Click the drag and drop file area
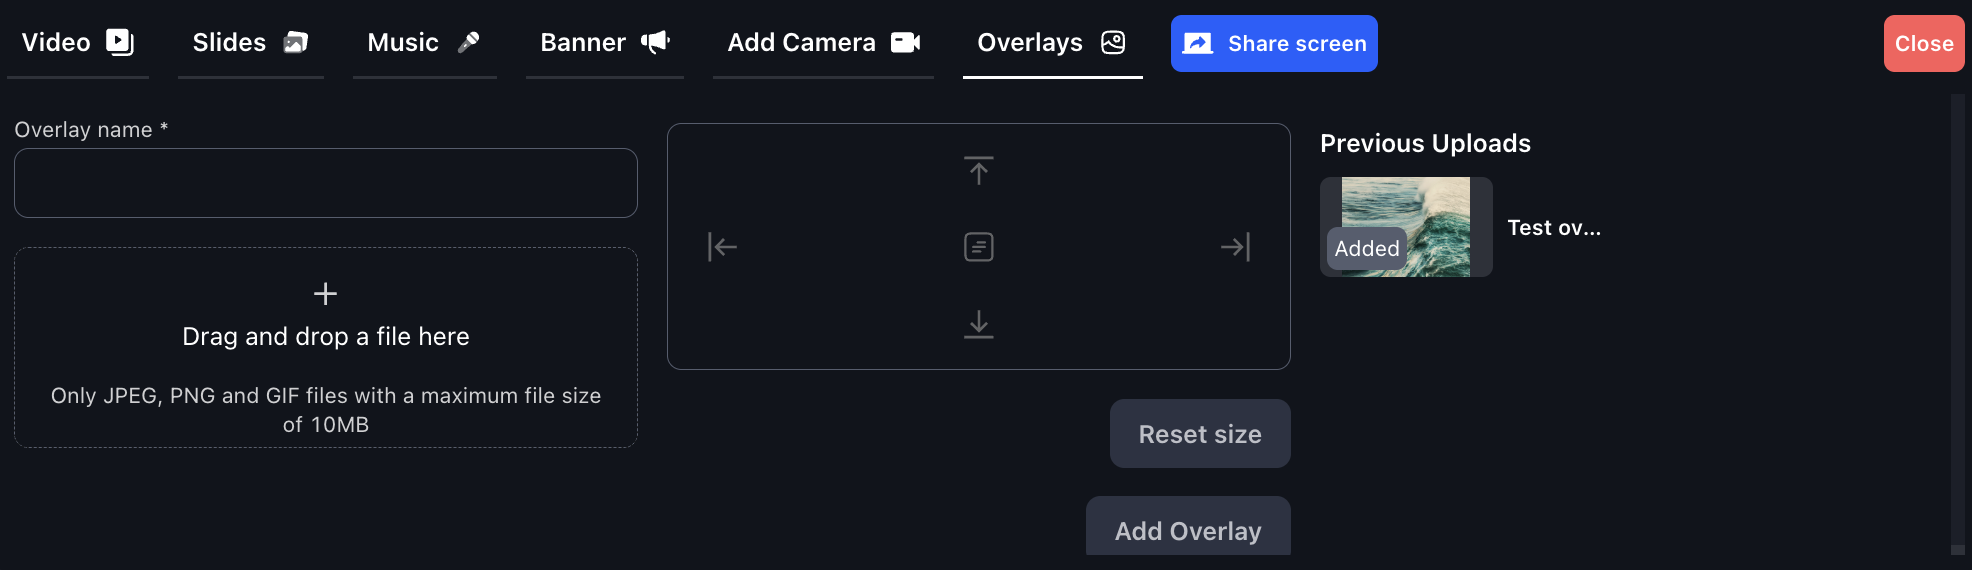 [x=326, y=347]
